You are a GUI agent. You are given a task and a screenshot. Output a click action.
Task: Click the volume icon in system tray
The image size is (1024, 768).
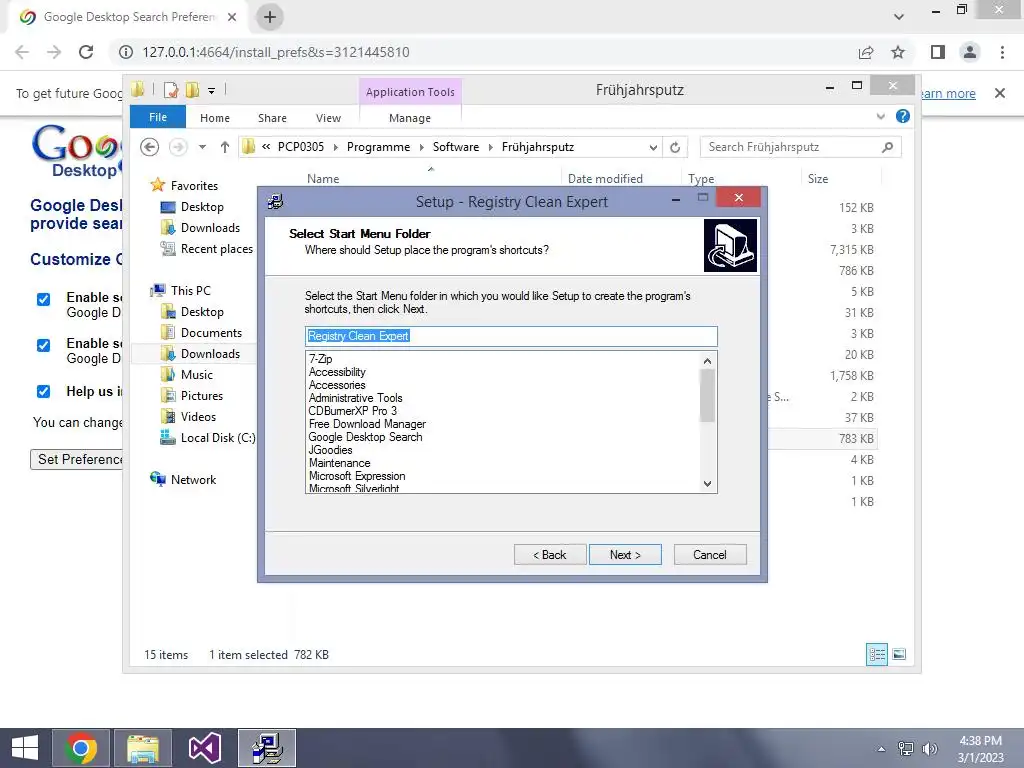(x=929, y=749)
